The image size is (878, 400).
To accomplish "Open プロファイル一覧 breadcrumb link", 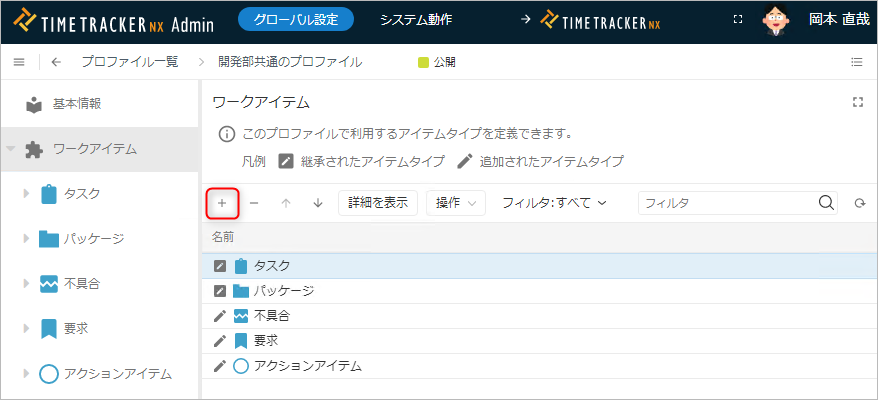I will 130,62.
